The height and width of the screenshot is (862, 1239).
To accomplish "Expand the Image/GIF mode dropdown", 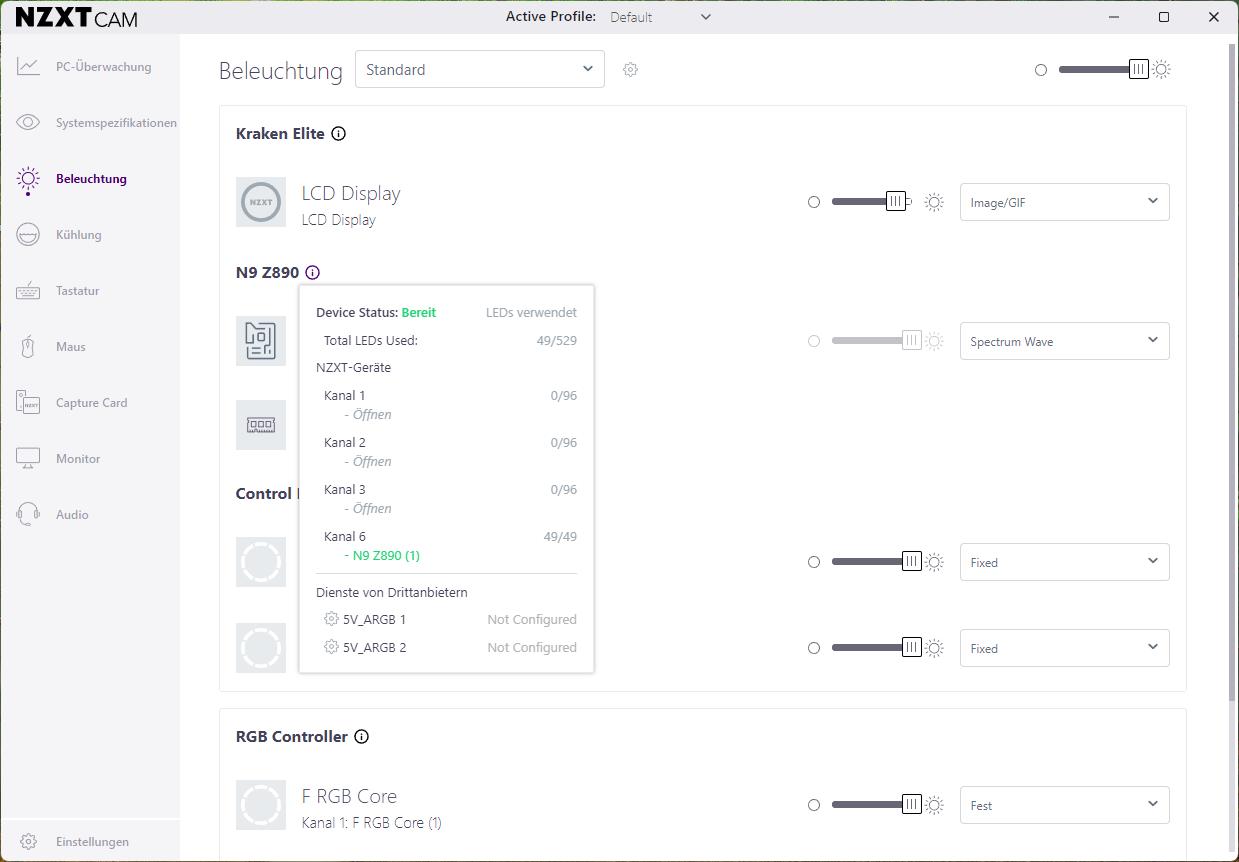I will tap(1064, 202).
